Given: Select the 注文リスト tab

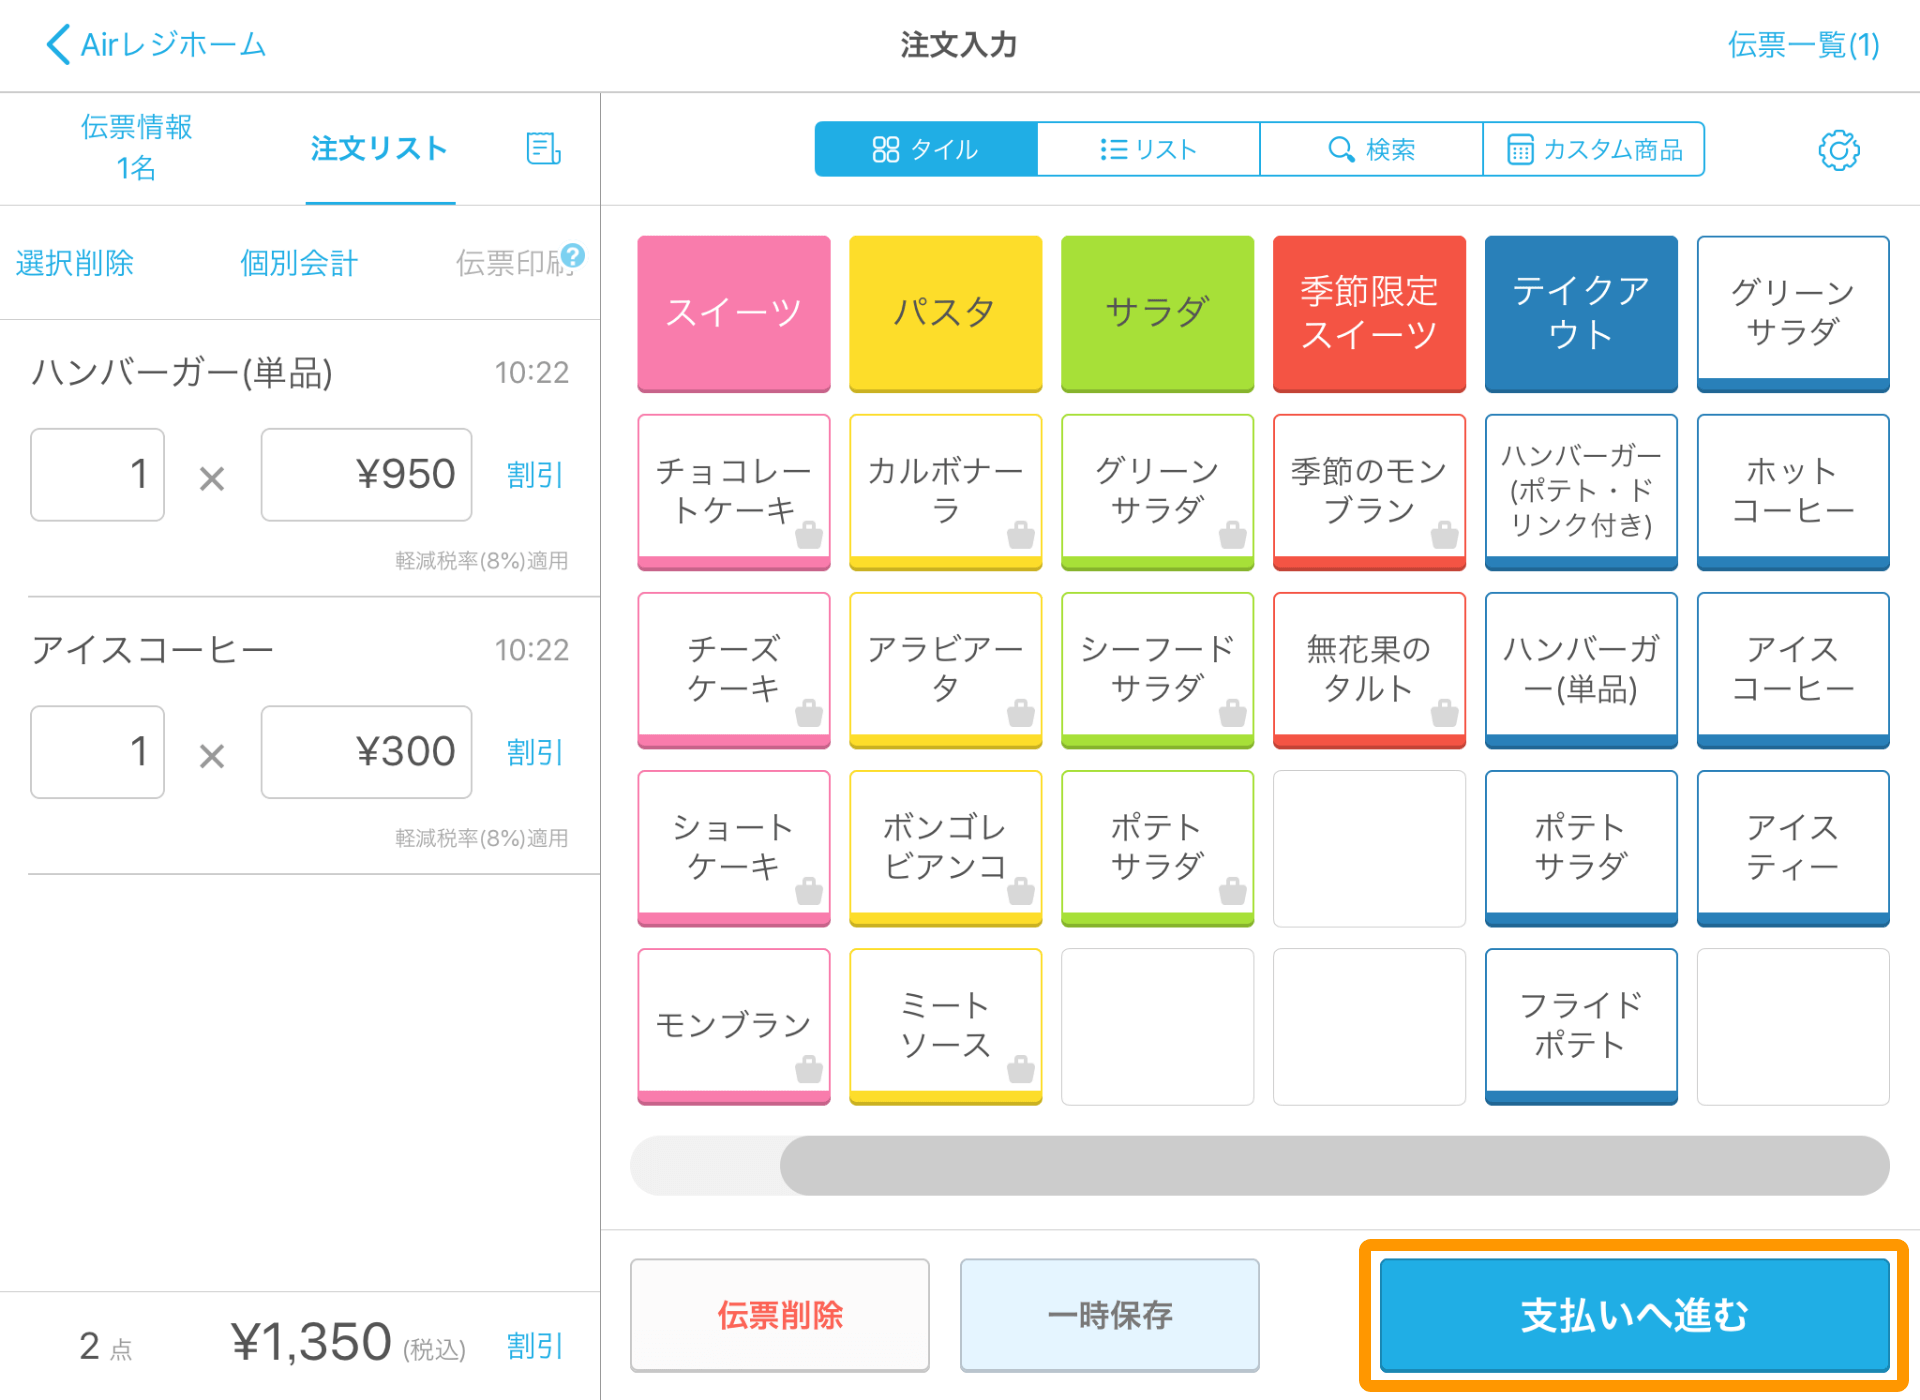Looking at the screenshot, I should click(x=379, y=149).
